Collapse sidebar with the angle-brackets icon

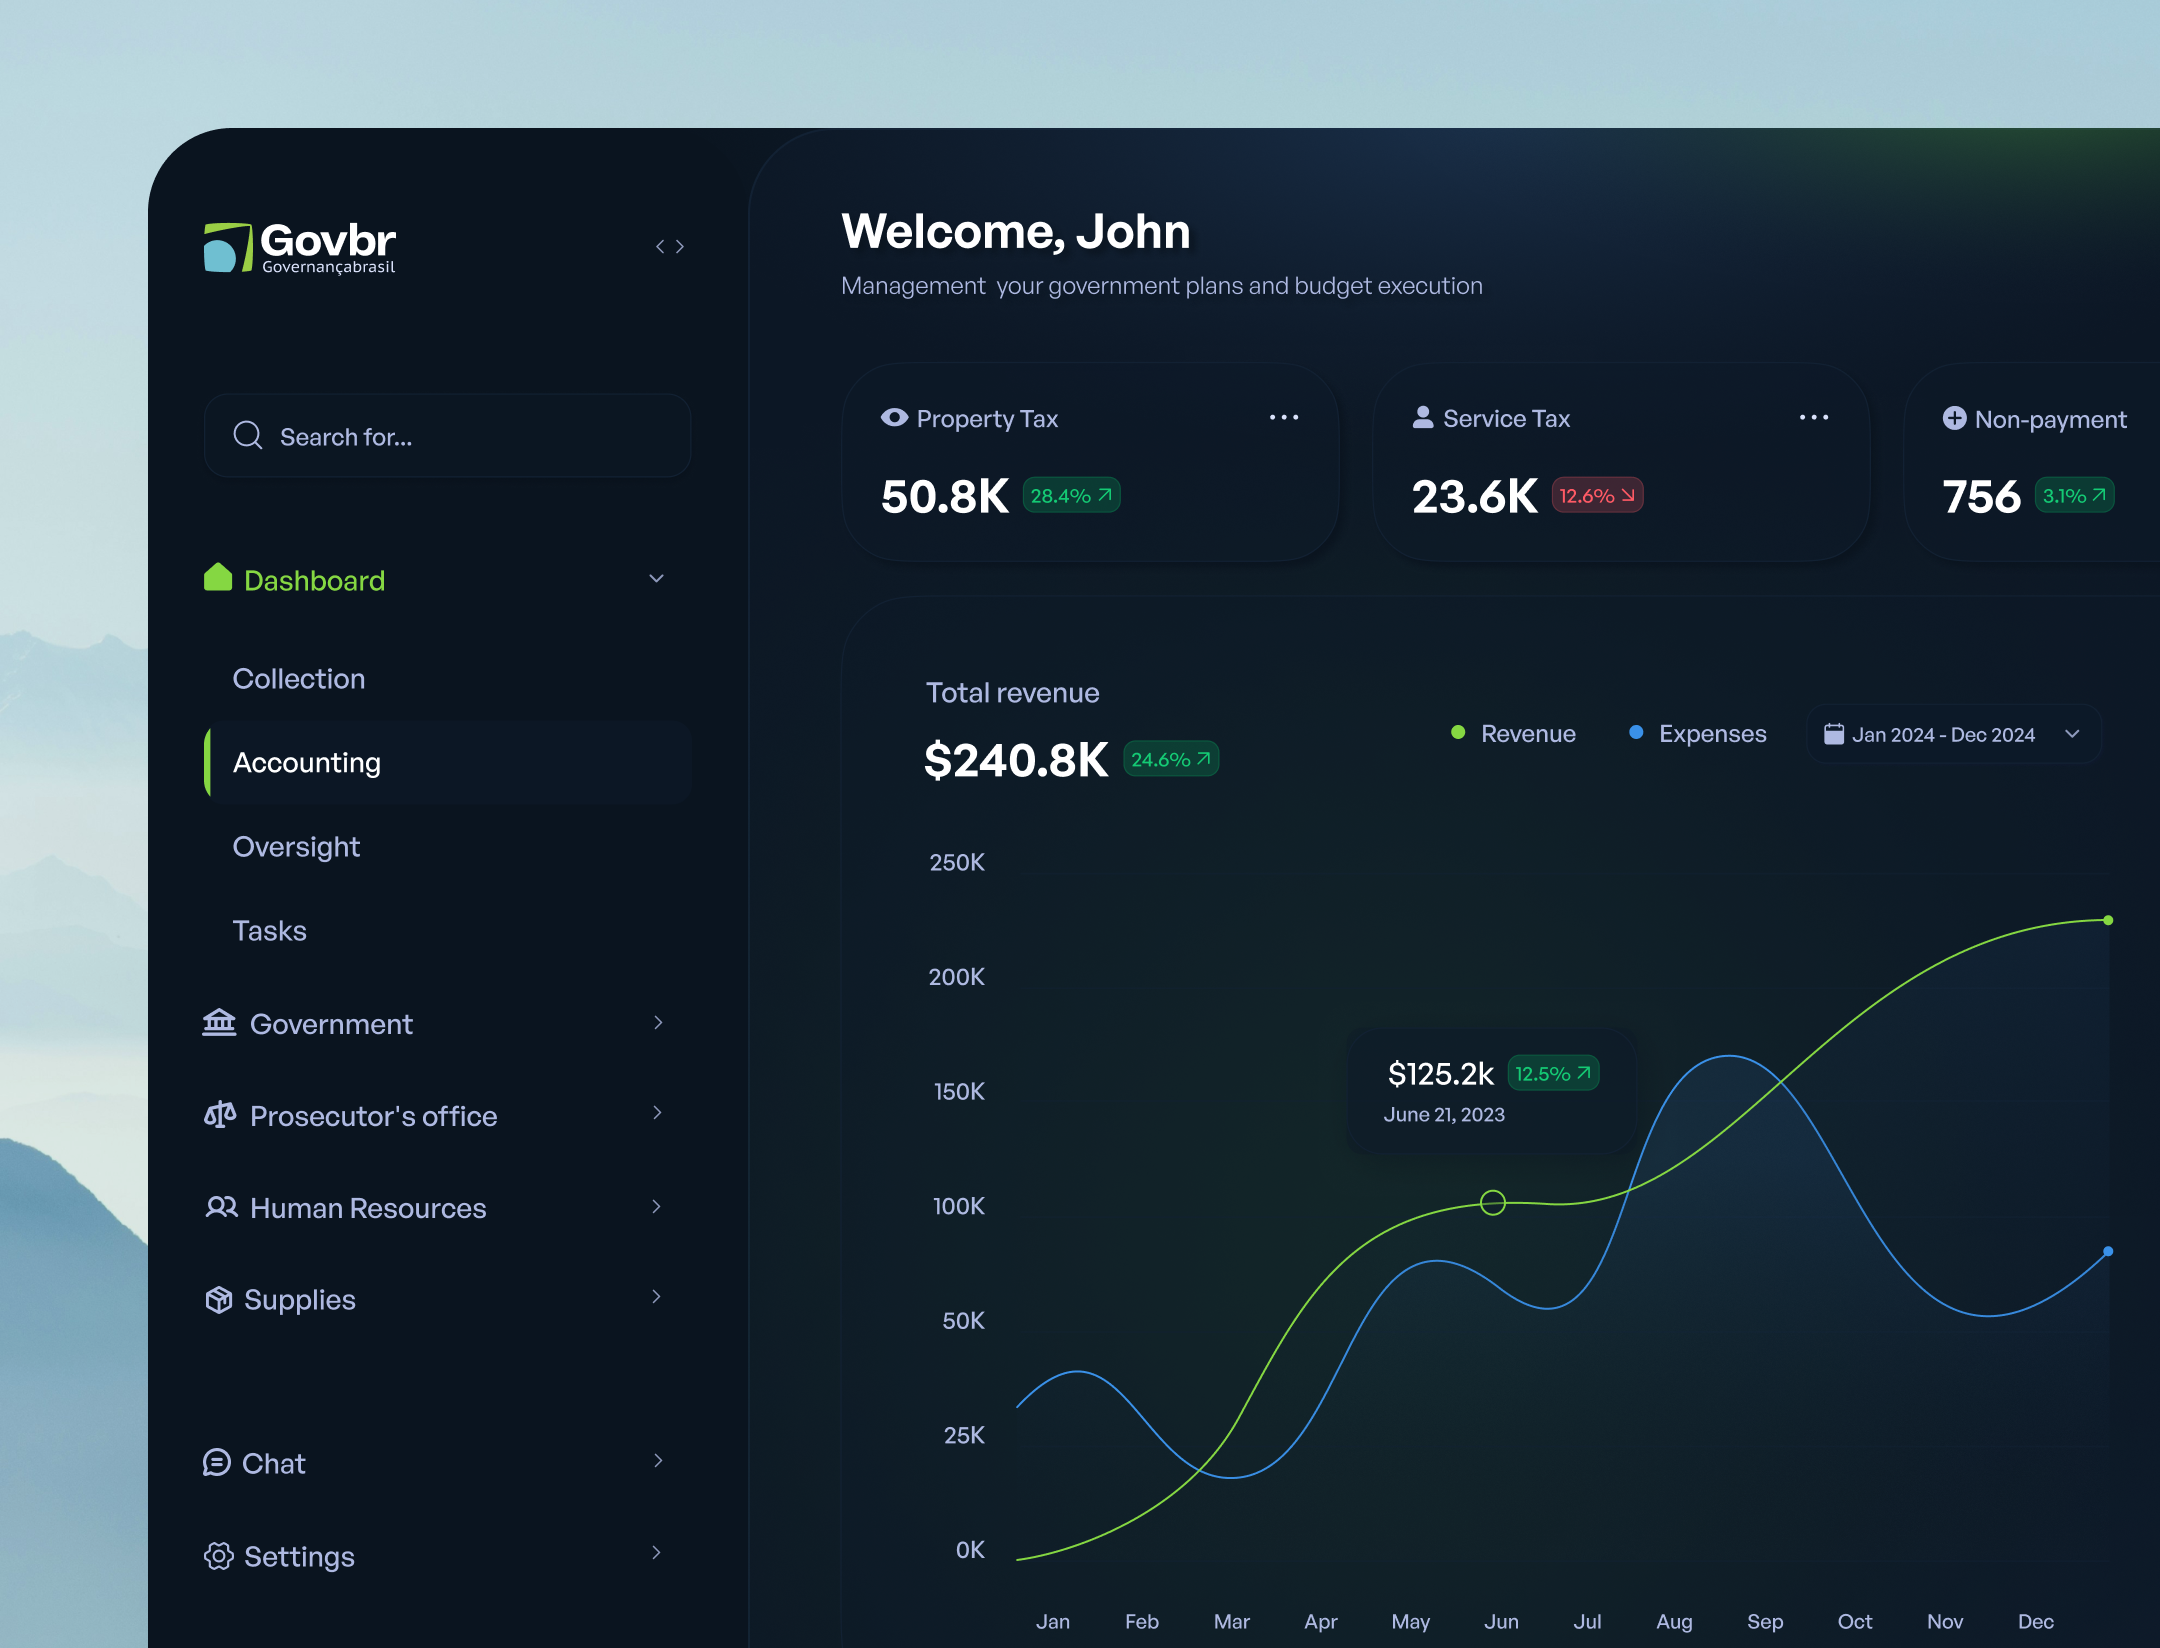[x=670, y=247]
